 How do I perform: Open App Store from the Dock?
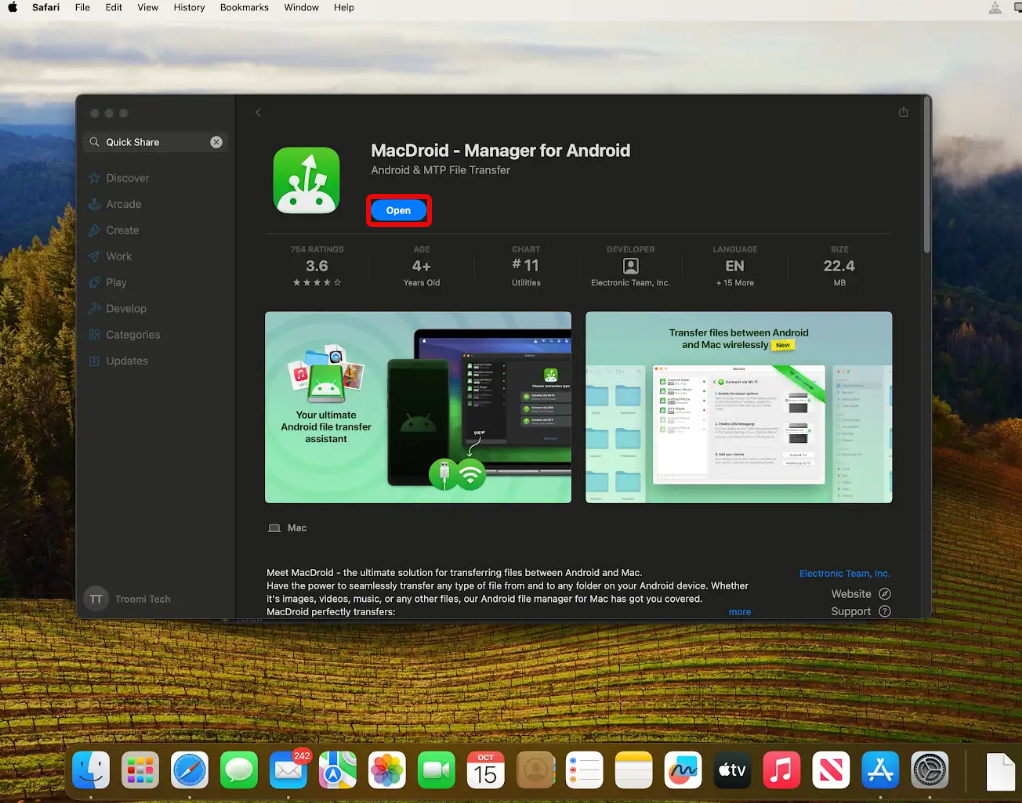[x=881, y=770]
